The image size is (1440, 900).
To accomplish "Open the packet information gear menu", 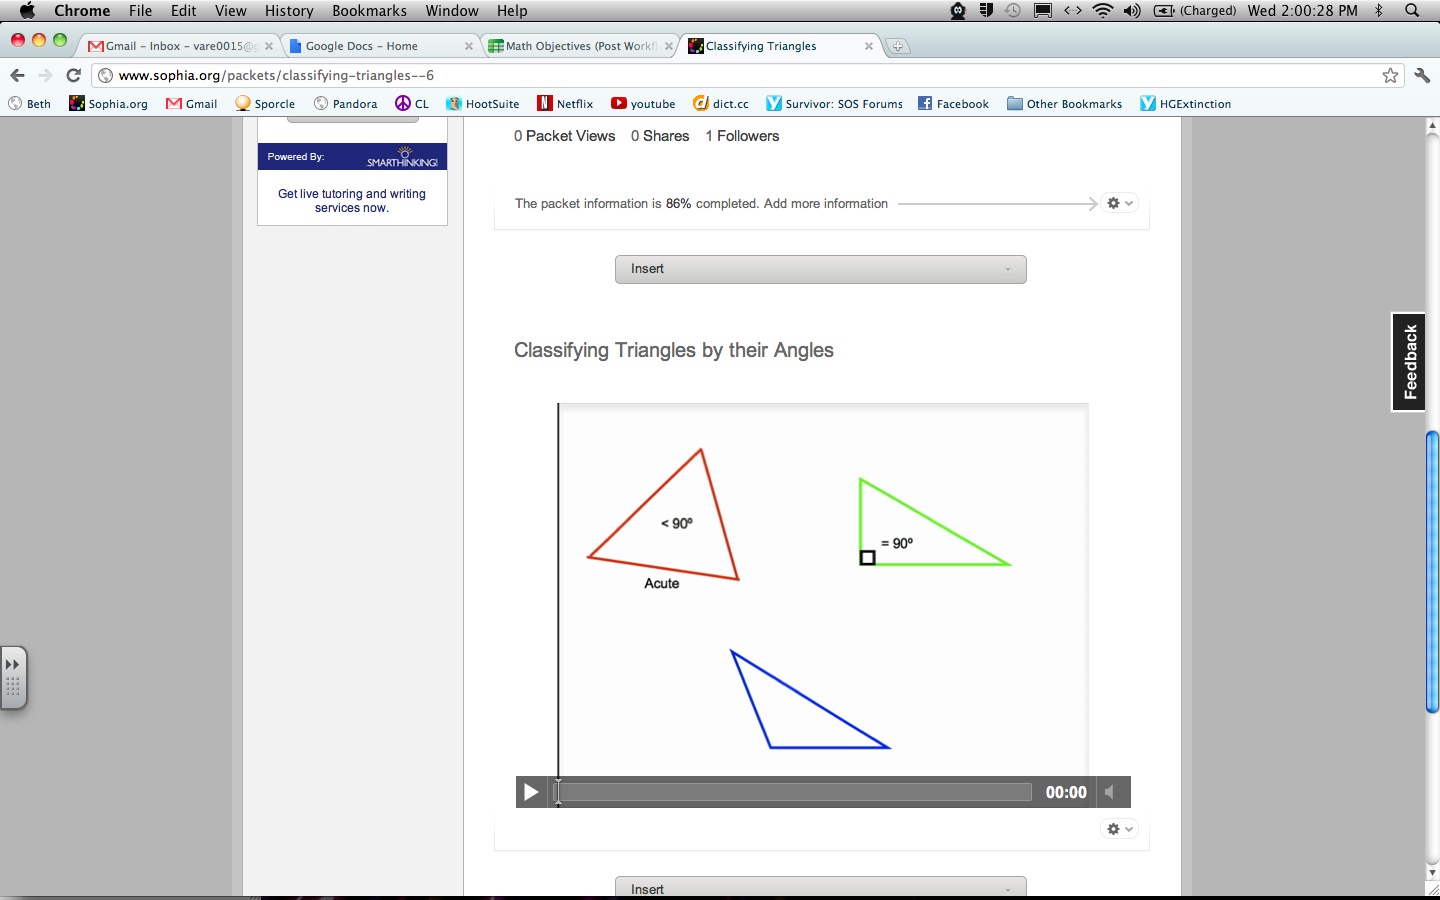I will pos(1119,203).
